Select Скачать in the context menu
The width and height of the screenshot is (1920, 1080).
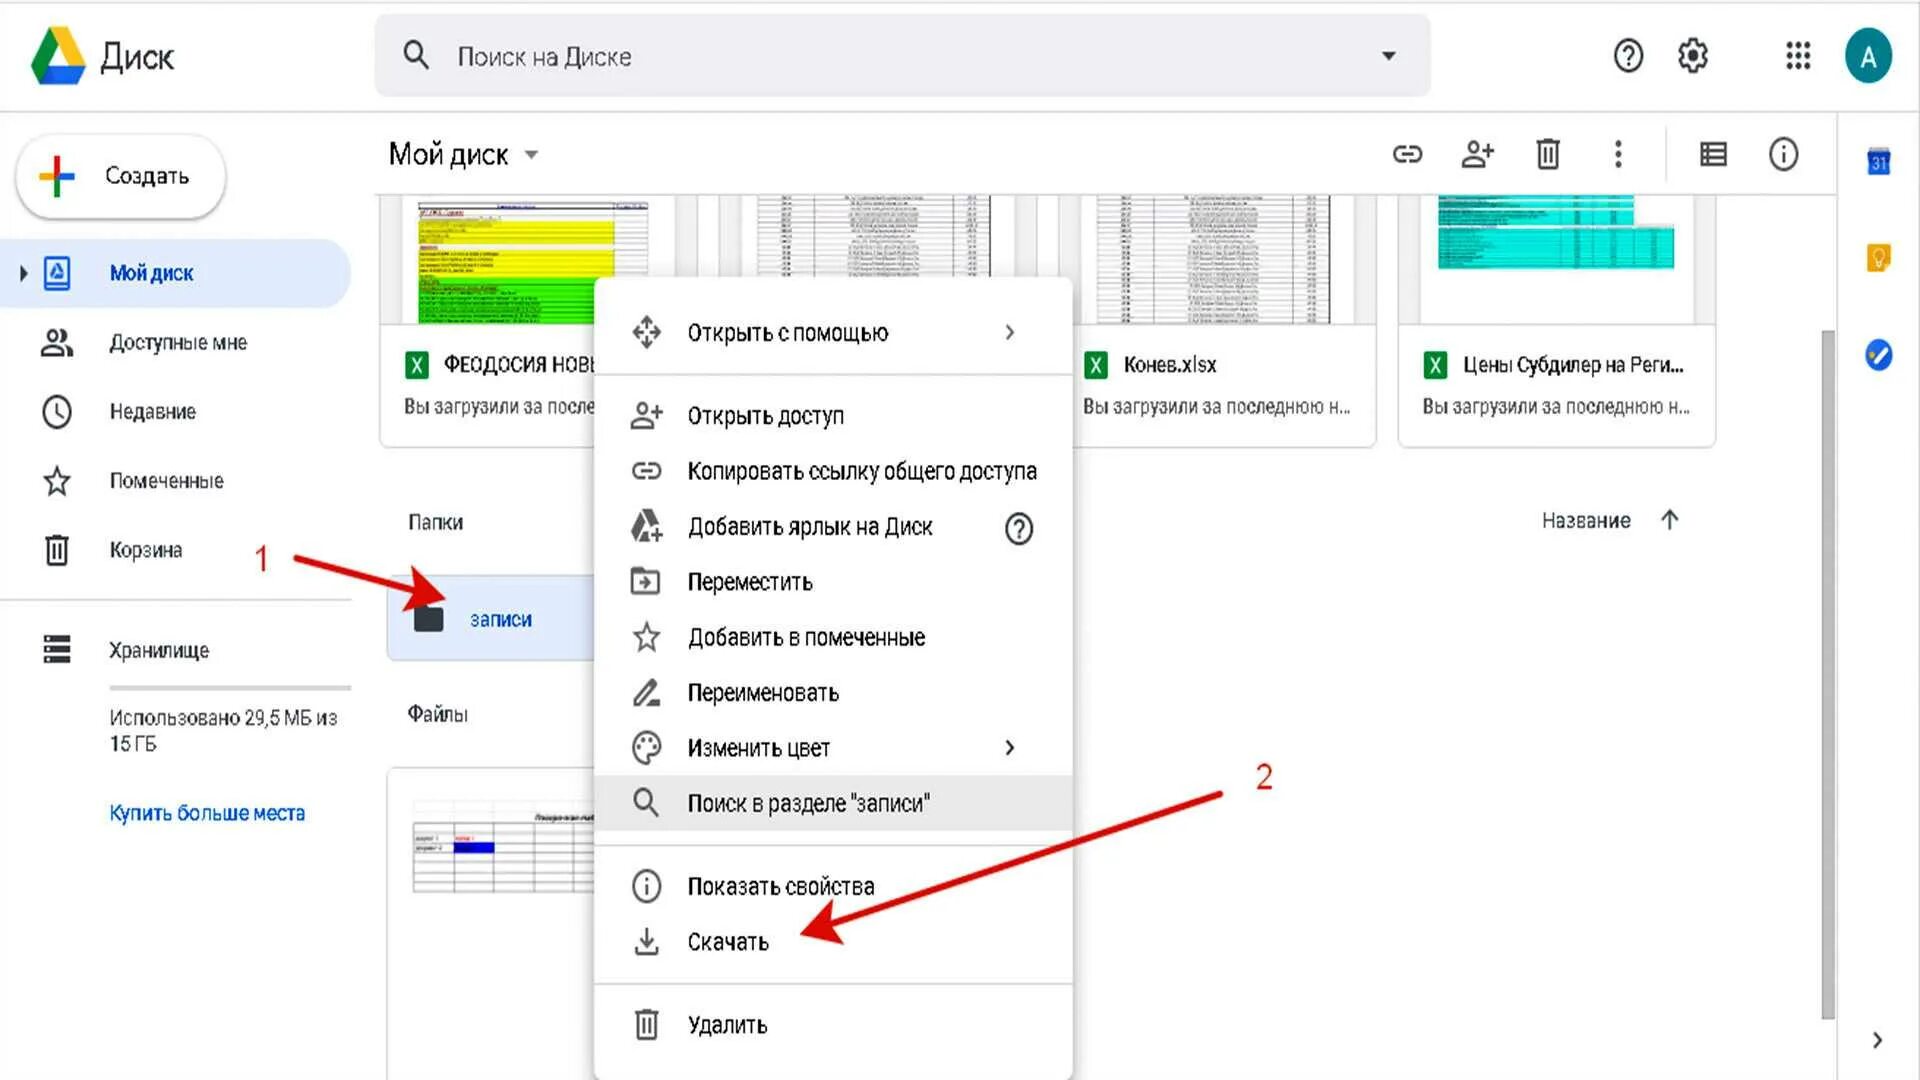(727, 942)
